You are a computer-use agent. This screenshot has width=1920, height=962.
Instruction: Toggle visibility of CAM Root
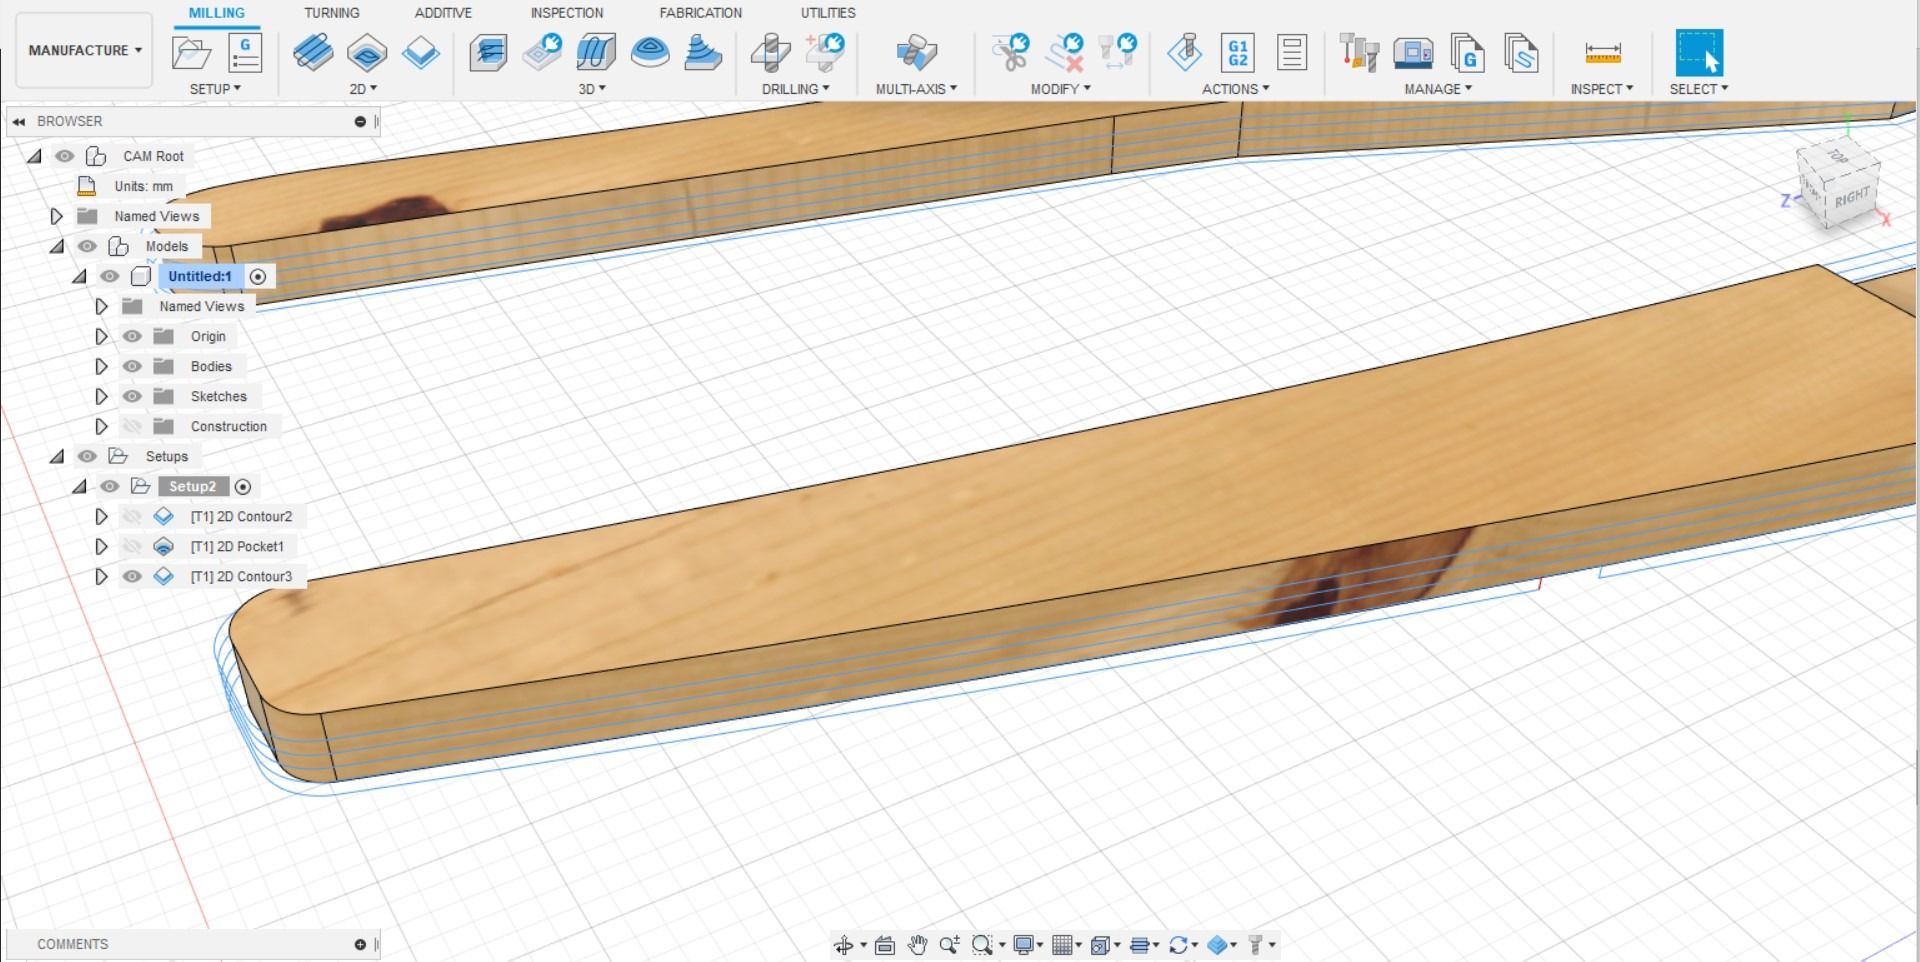[x=65, y=156]
